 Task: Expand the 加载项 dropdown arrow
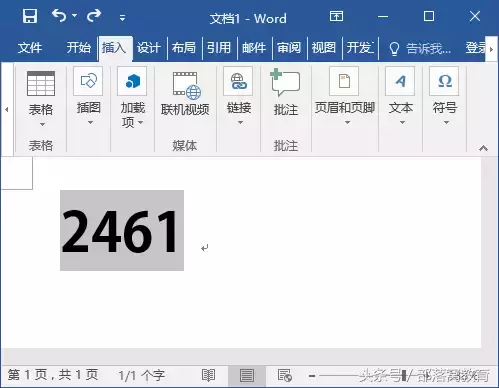[141, 122]
